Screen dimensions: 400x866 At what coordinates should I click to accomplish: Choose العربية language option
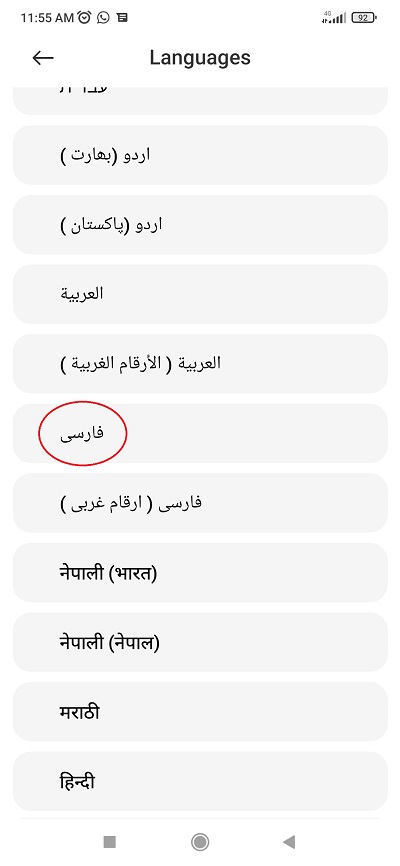pos(200,294)
